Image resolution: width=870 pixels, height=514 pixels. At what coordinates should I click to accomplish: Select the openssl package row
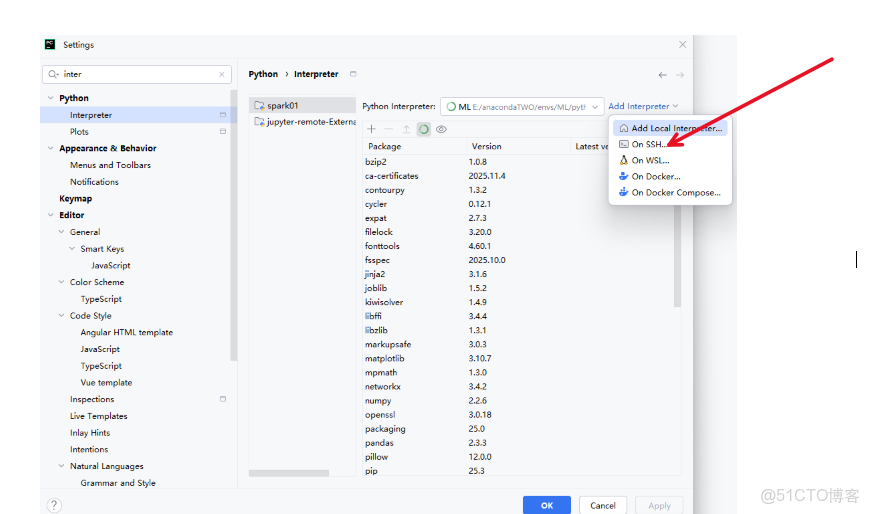coord(519,415)
